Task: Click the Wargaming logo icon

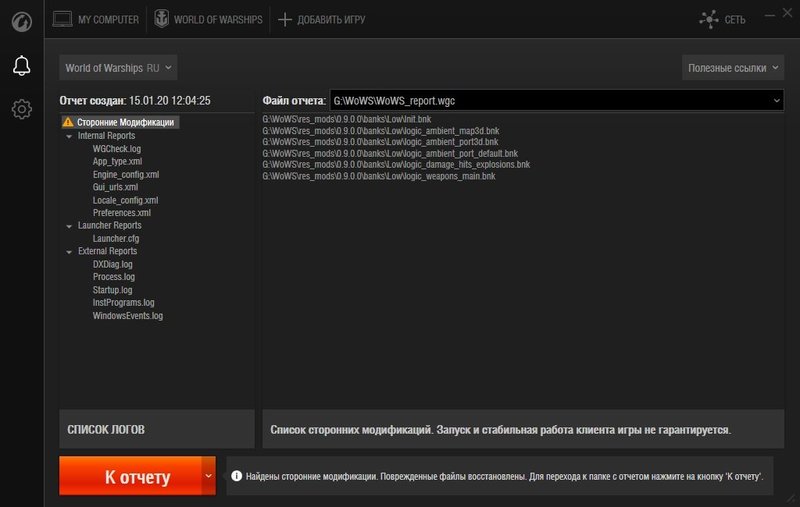Action: click(x=21, y=20)
